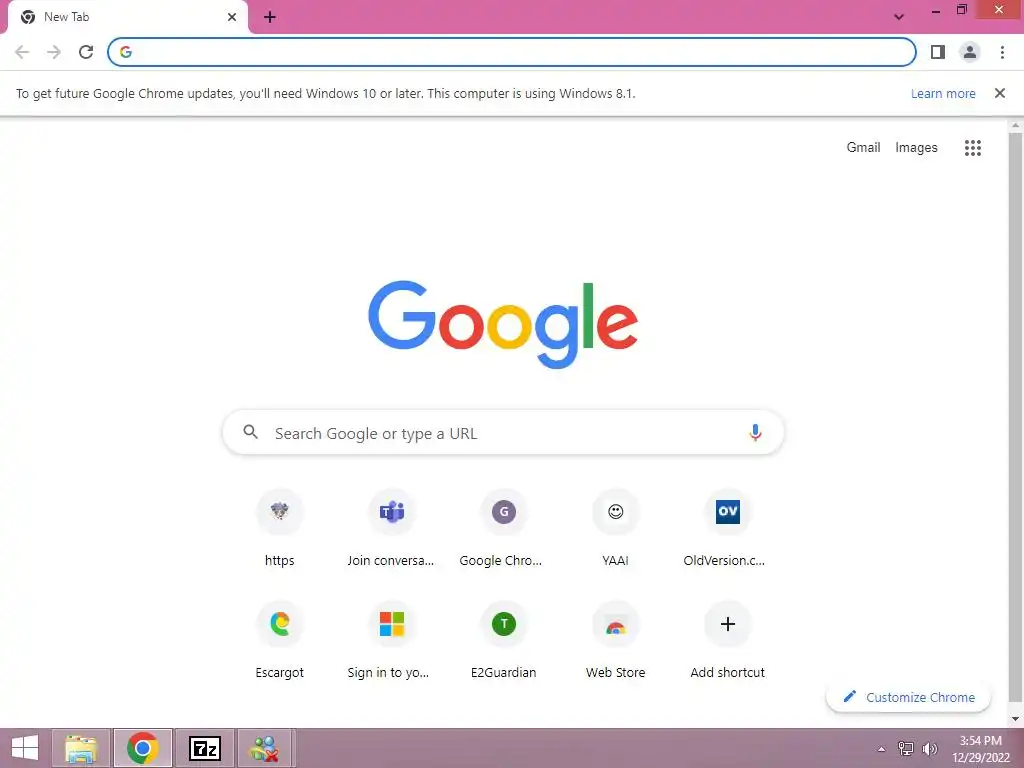Open the https shortcut tile
Screen dimensions: 1024x768
(280, 529)
